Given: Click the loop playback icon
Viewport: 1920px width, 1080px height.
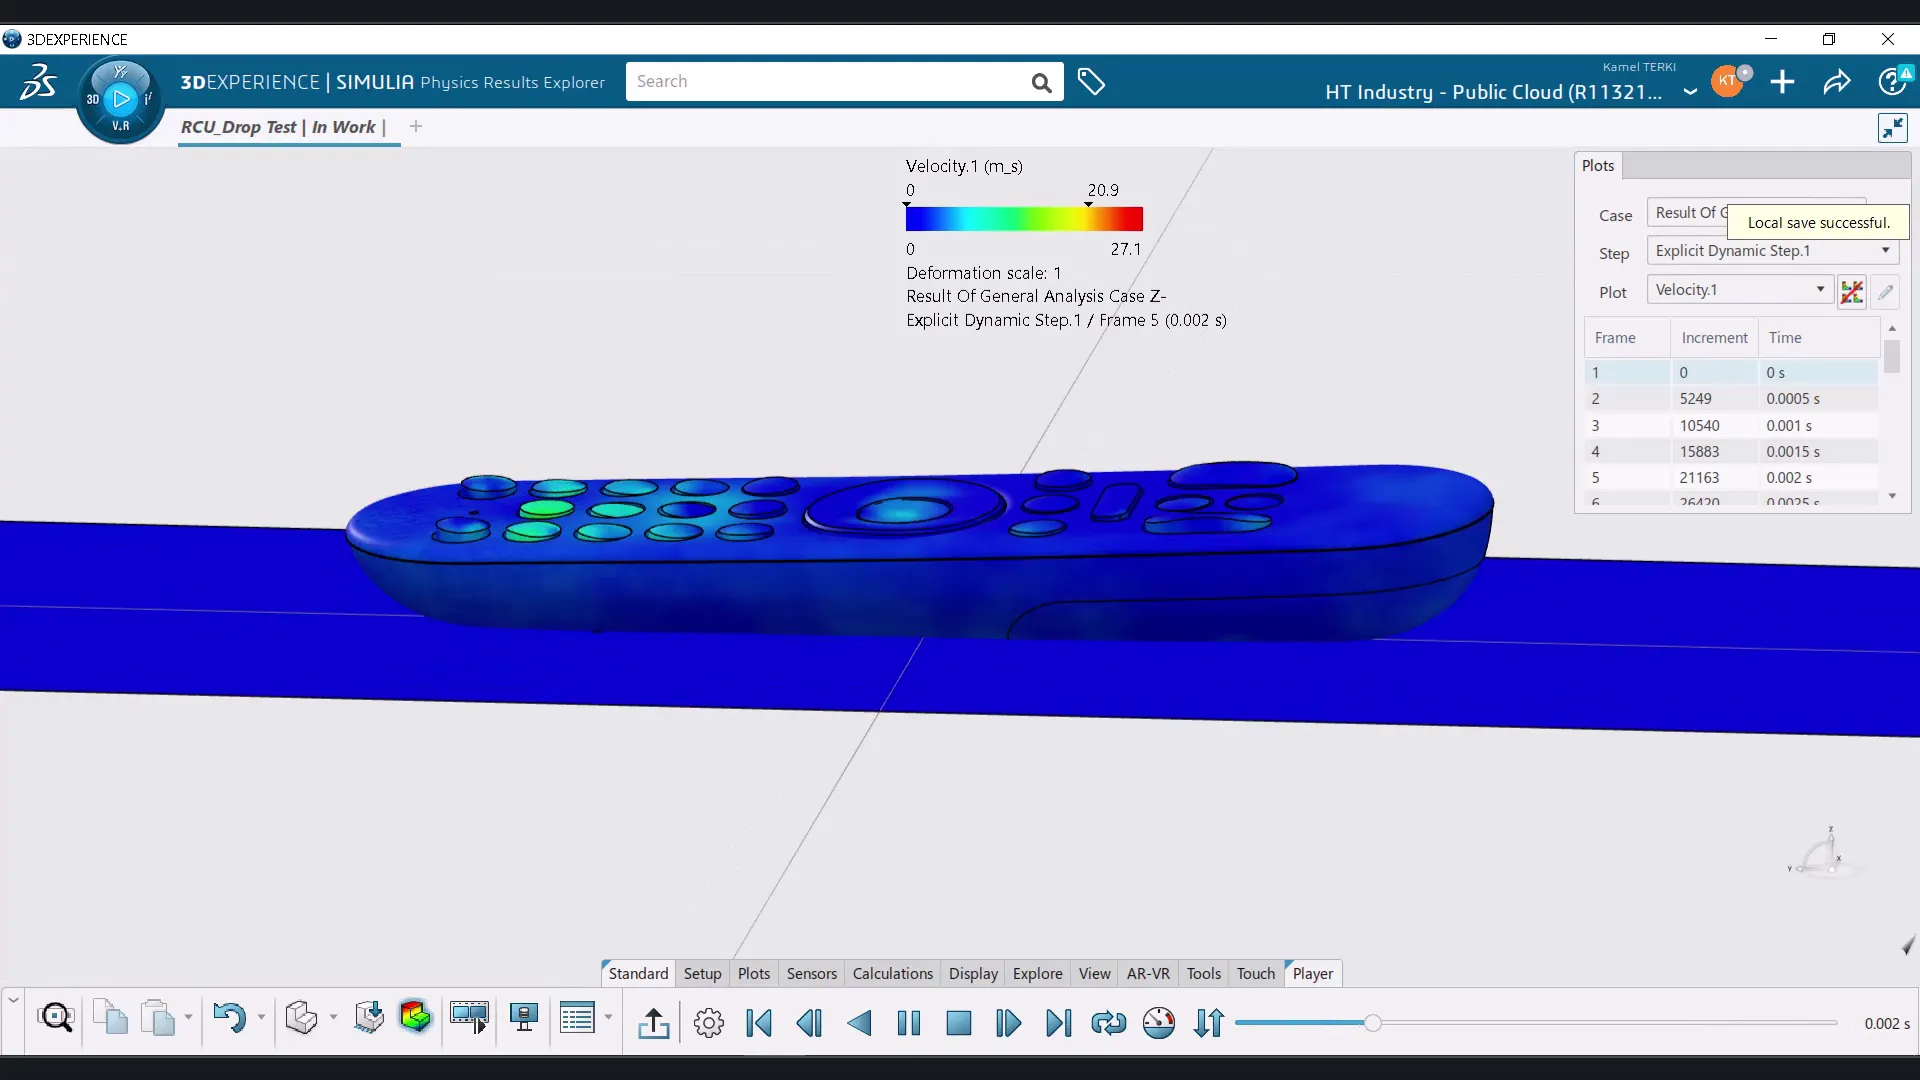Looking at the screenshot, I should click(x=1108, y=1022).
